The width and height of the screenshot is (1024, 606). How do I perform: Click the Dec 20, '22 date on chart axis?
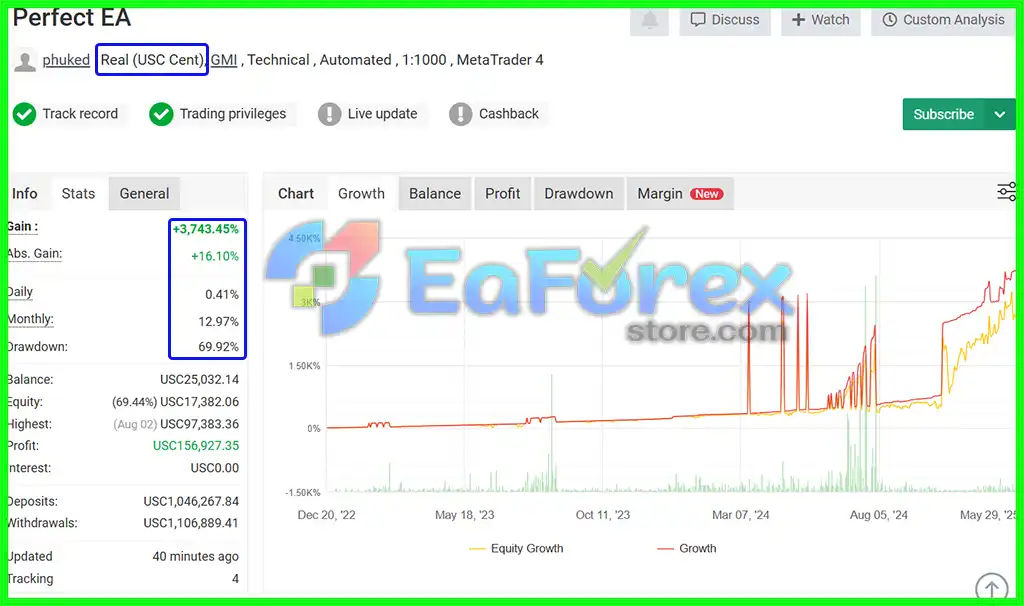(x=327, y=515)
